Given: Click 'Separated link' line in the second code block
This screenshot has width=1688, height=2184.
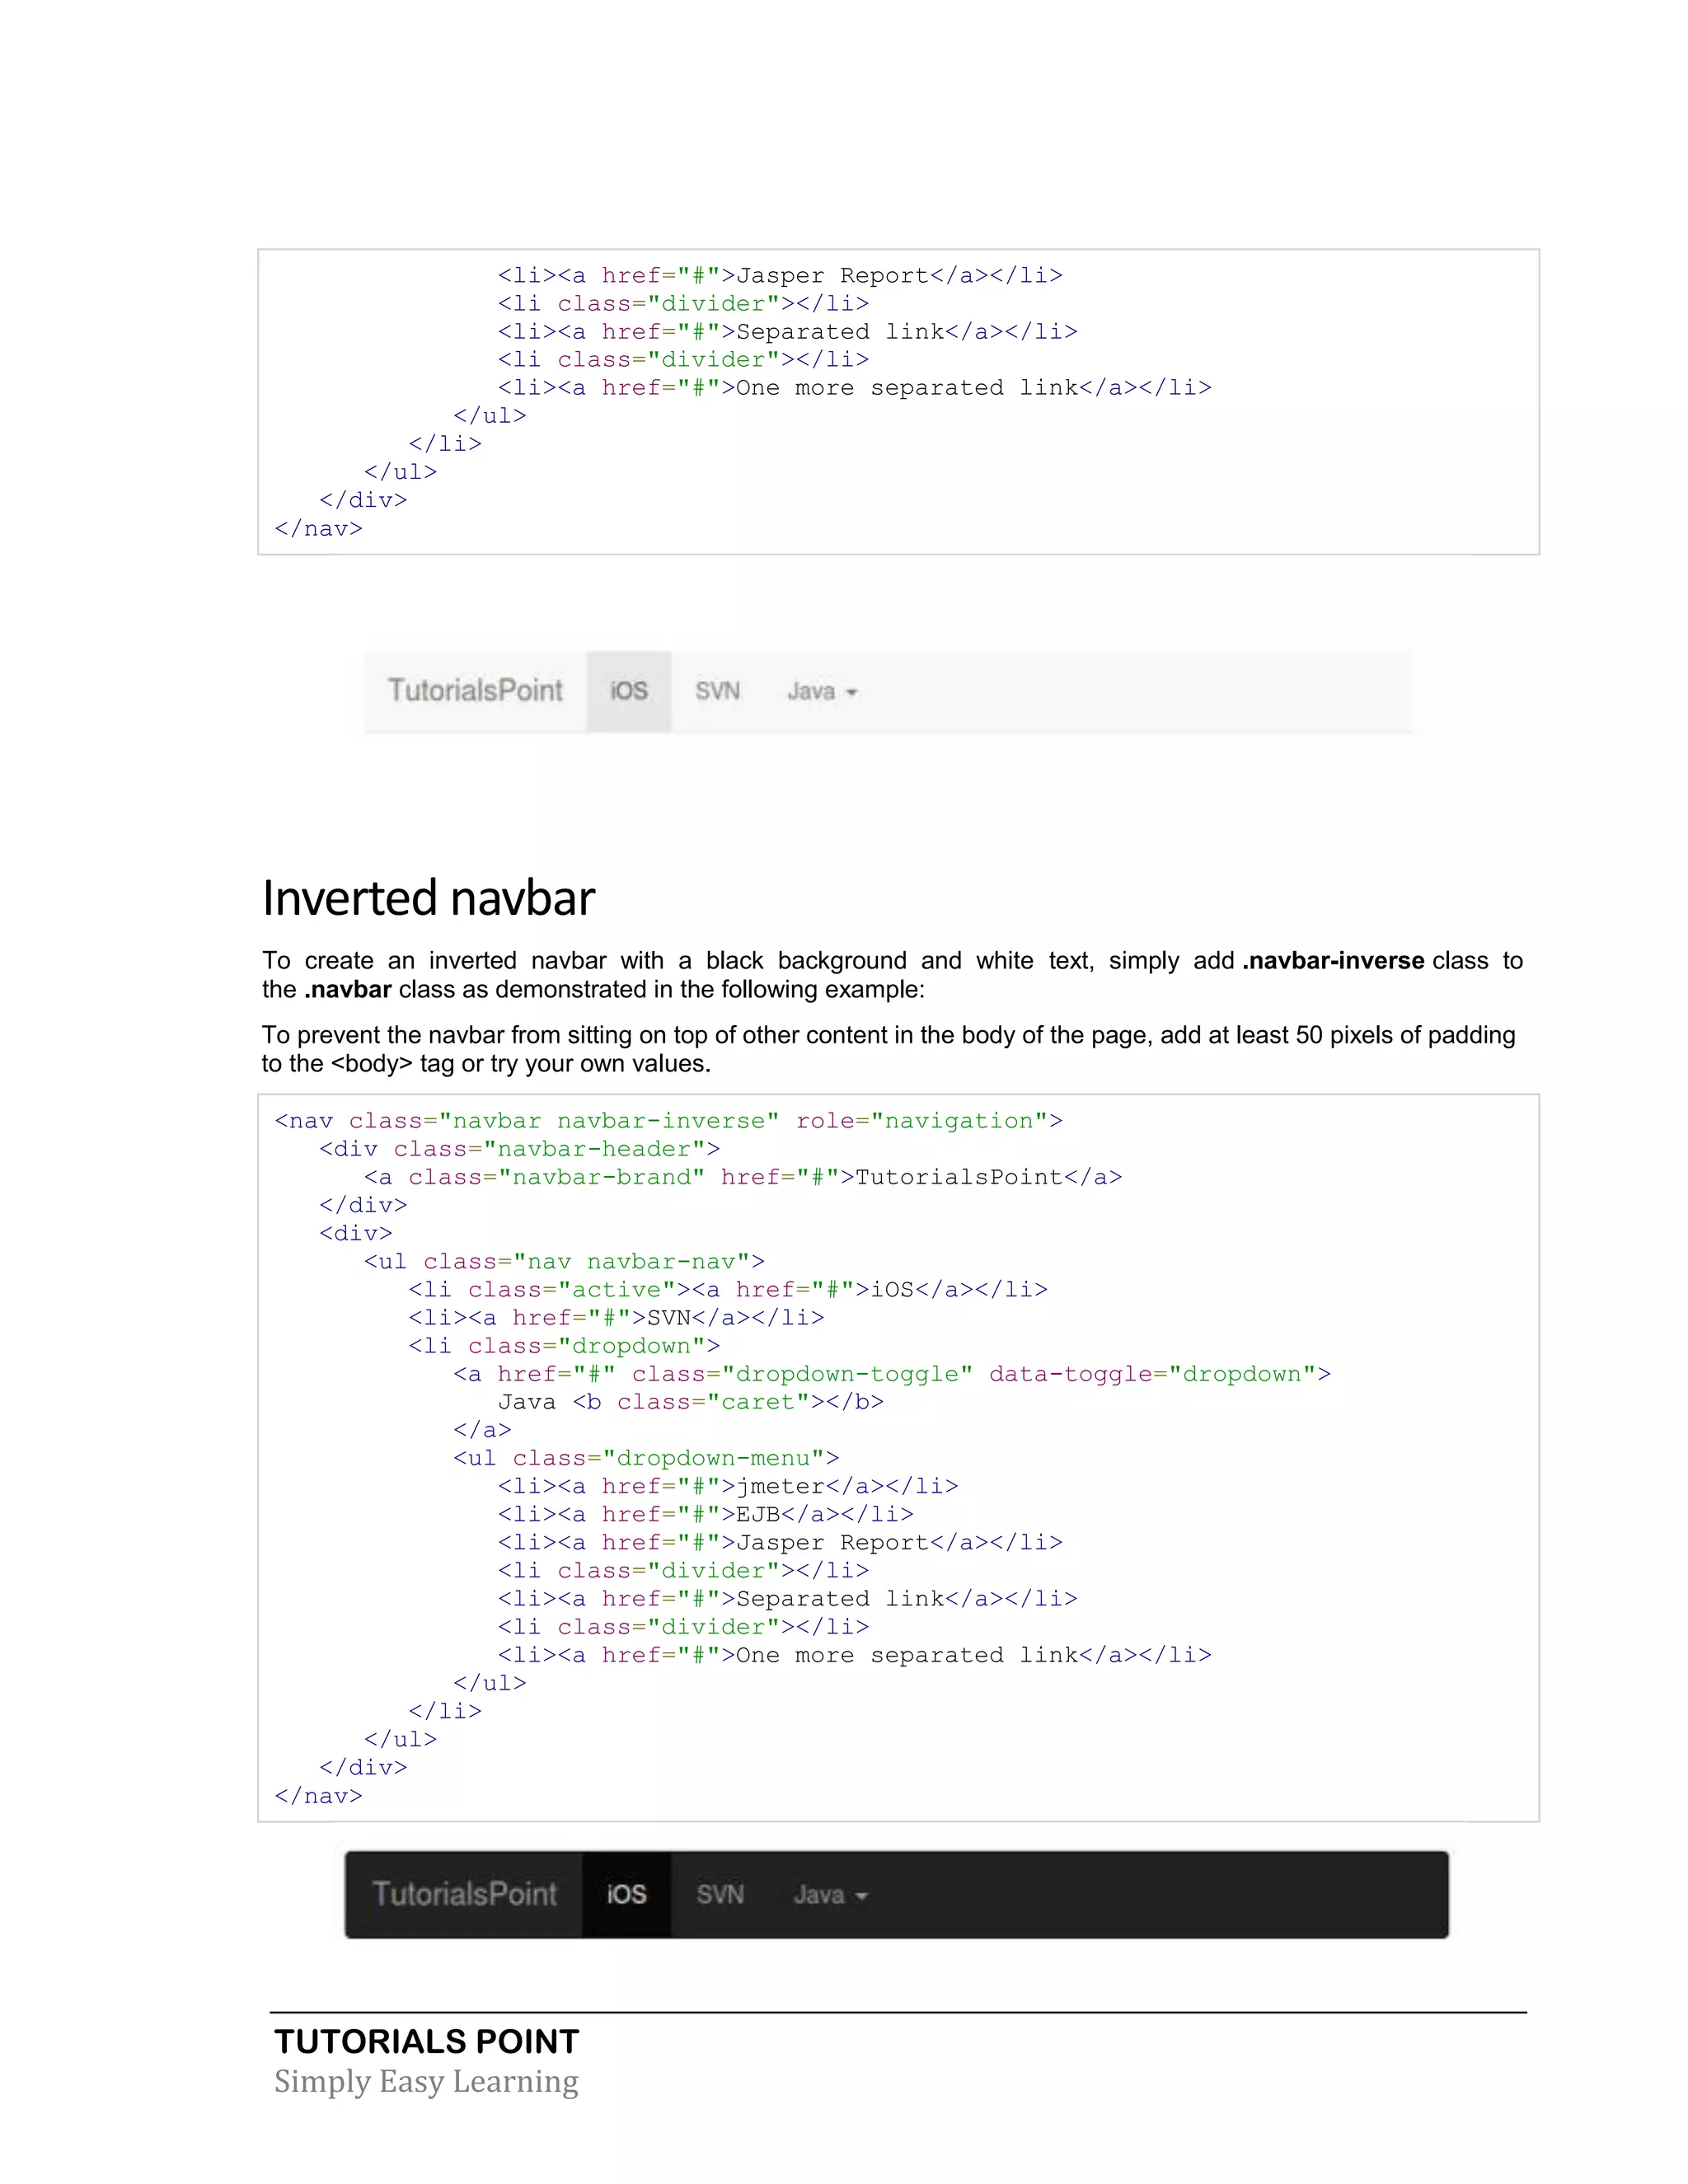Looking at the screenshot, I should pos(788,1598).
